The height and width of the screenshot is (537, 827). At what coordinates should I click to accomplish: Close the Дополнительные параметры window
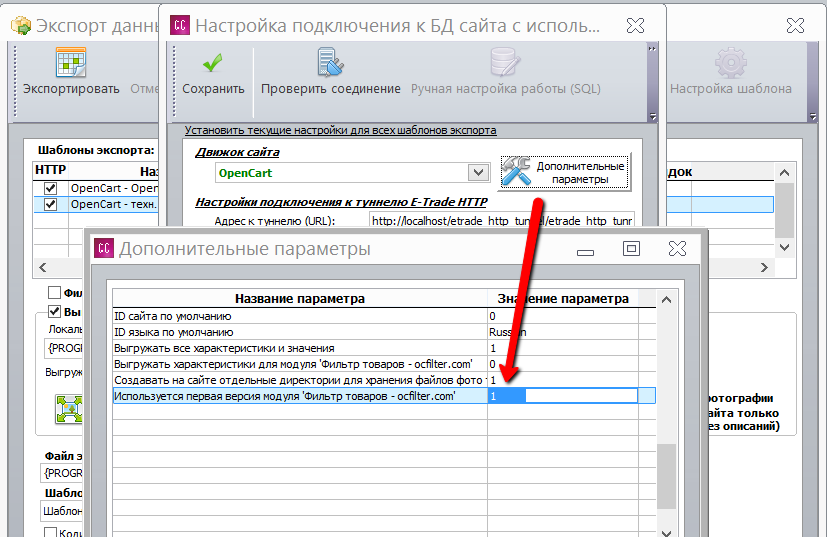click(677, 248)
